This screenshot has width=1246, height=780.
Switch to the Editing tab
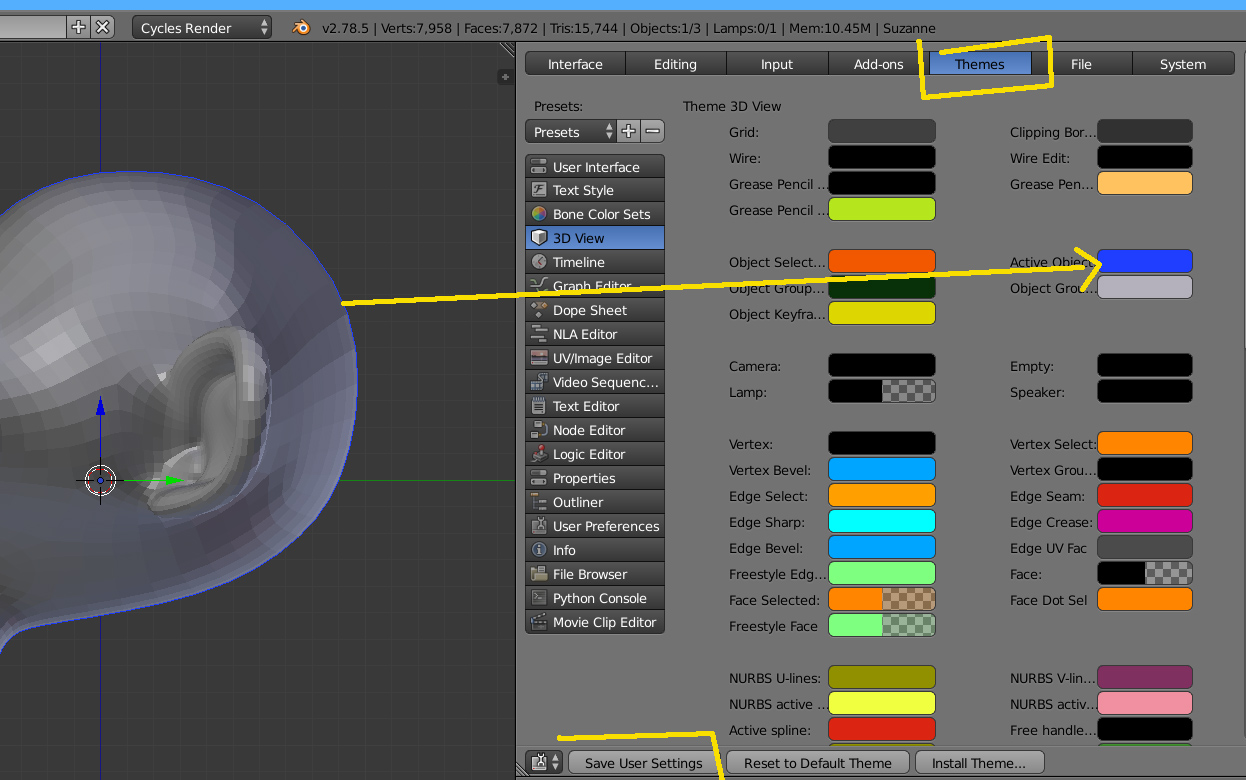coord(676,64)
